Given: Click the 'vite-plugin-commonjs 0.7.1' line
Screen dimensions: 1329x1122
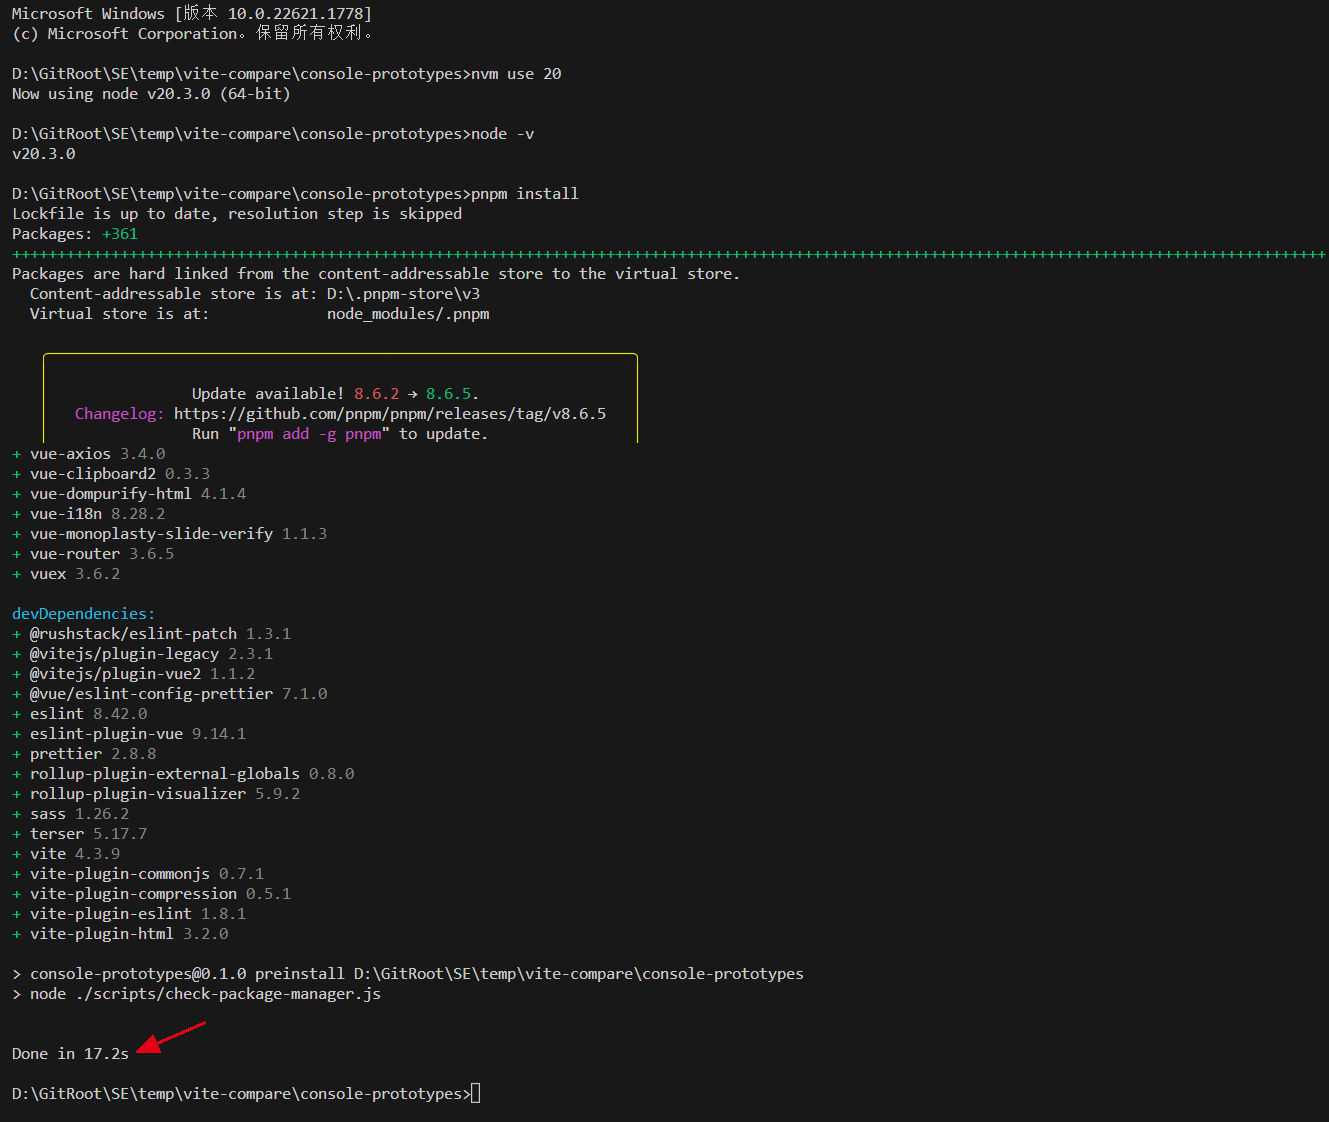Looking at the screenshot, I should pyautogui.click(x=138, y=874).
